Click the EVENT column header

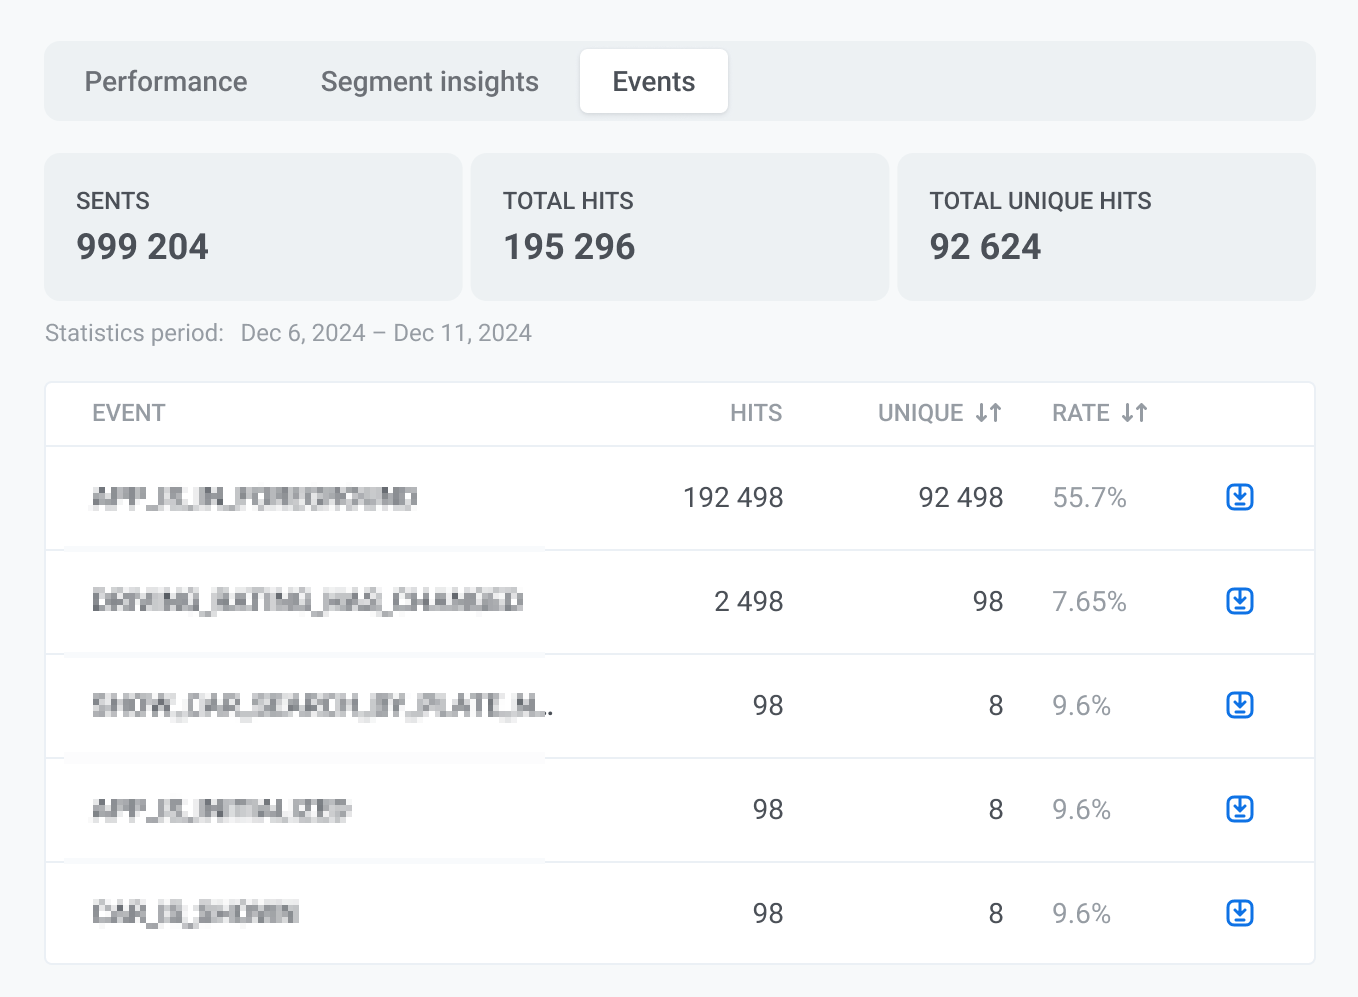[x=129, y=413]
